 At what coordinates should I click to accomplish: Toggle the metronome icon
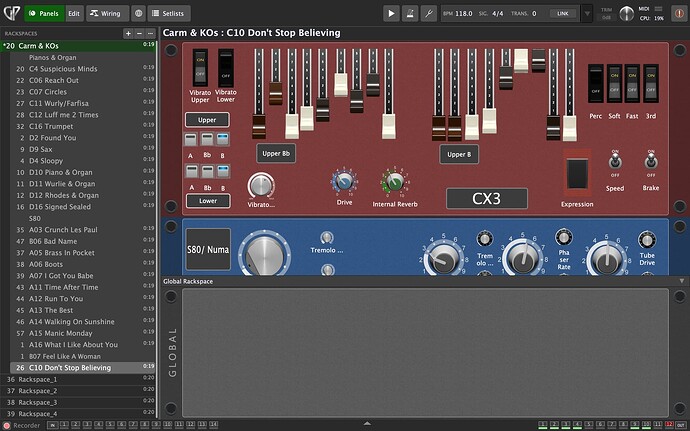coord(410,14)
